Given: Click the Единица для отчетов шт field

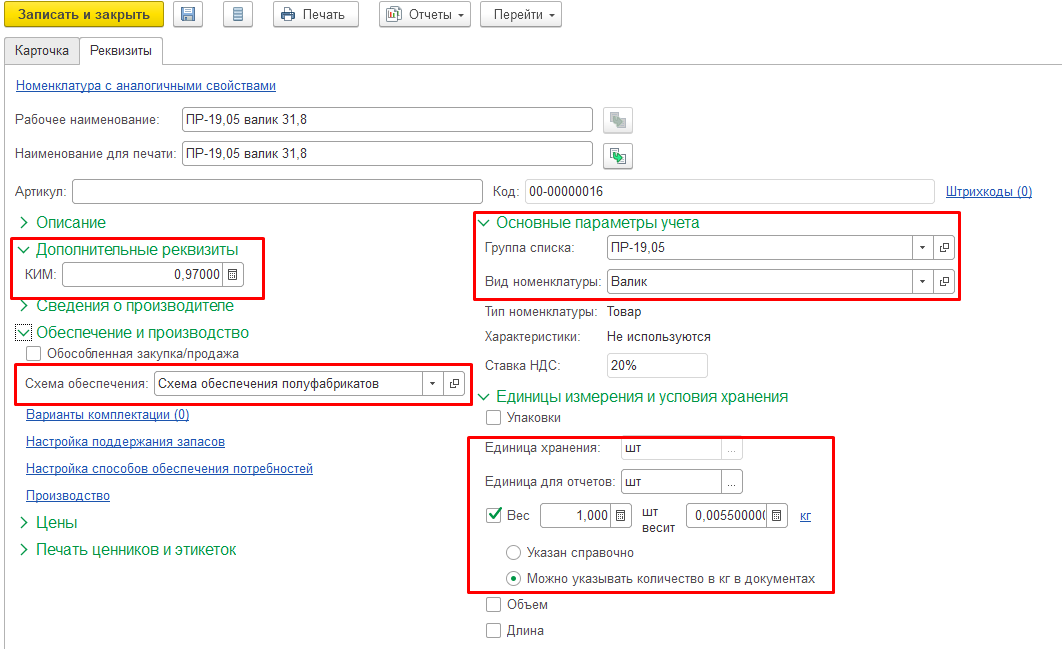Looking at the screenshot, I should [x=671, y=482].
